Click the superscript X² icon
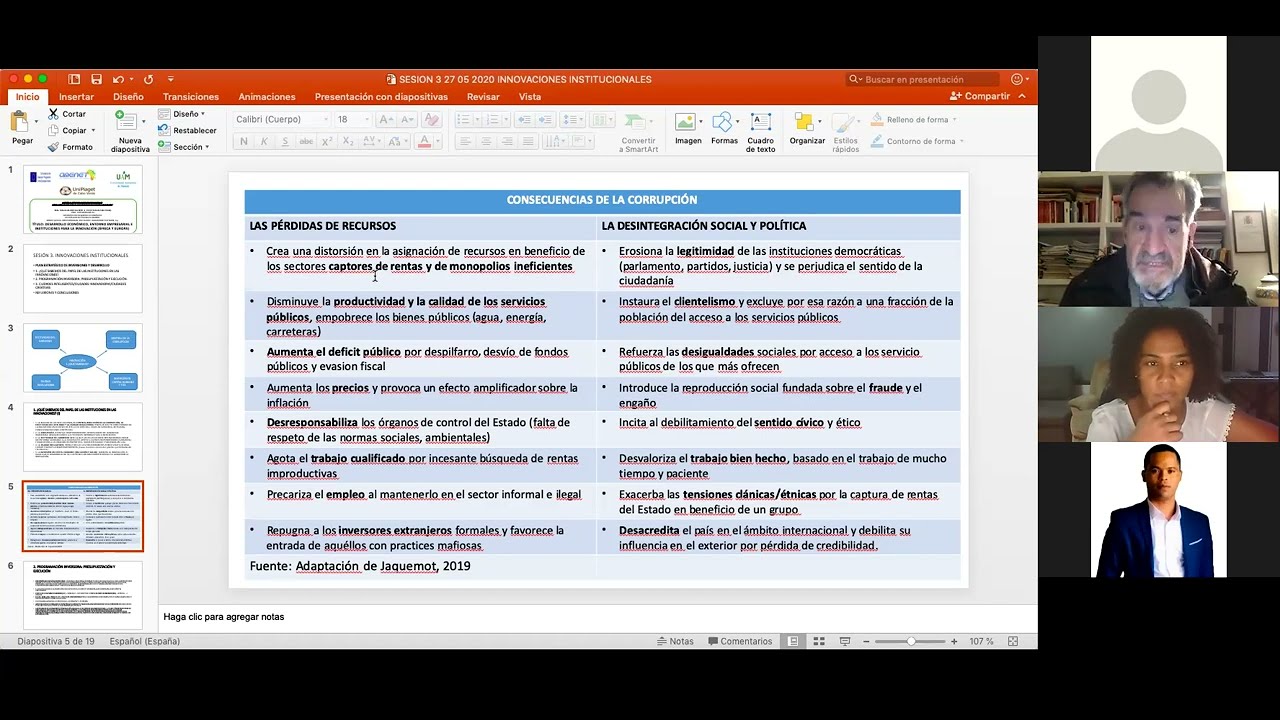1280x720 pixels. coord(328,142)
